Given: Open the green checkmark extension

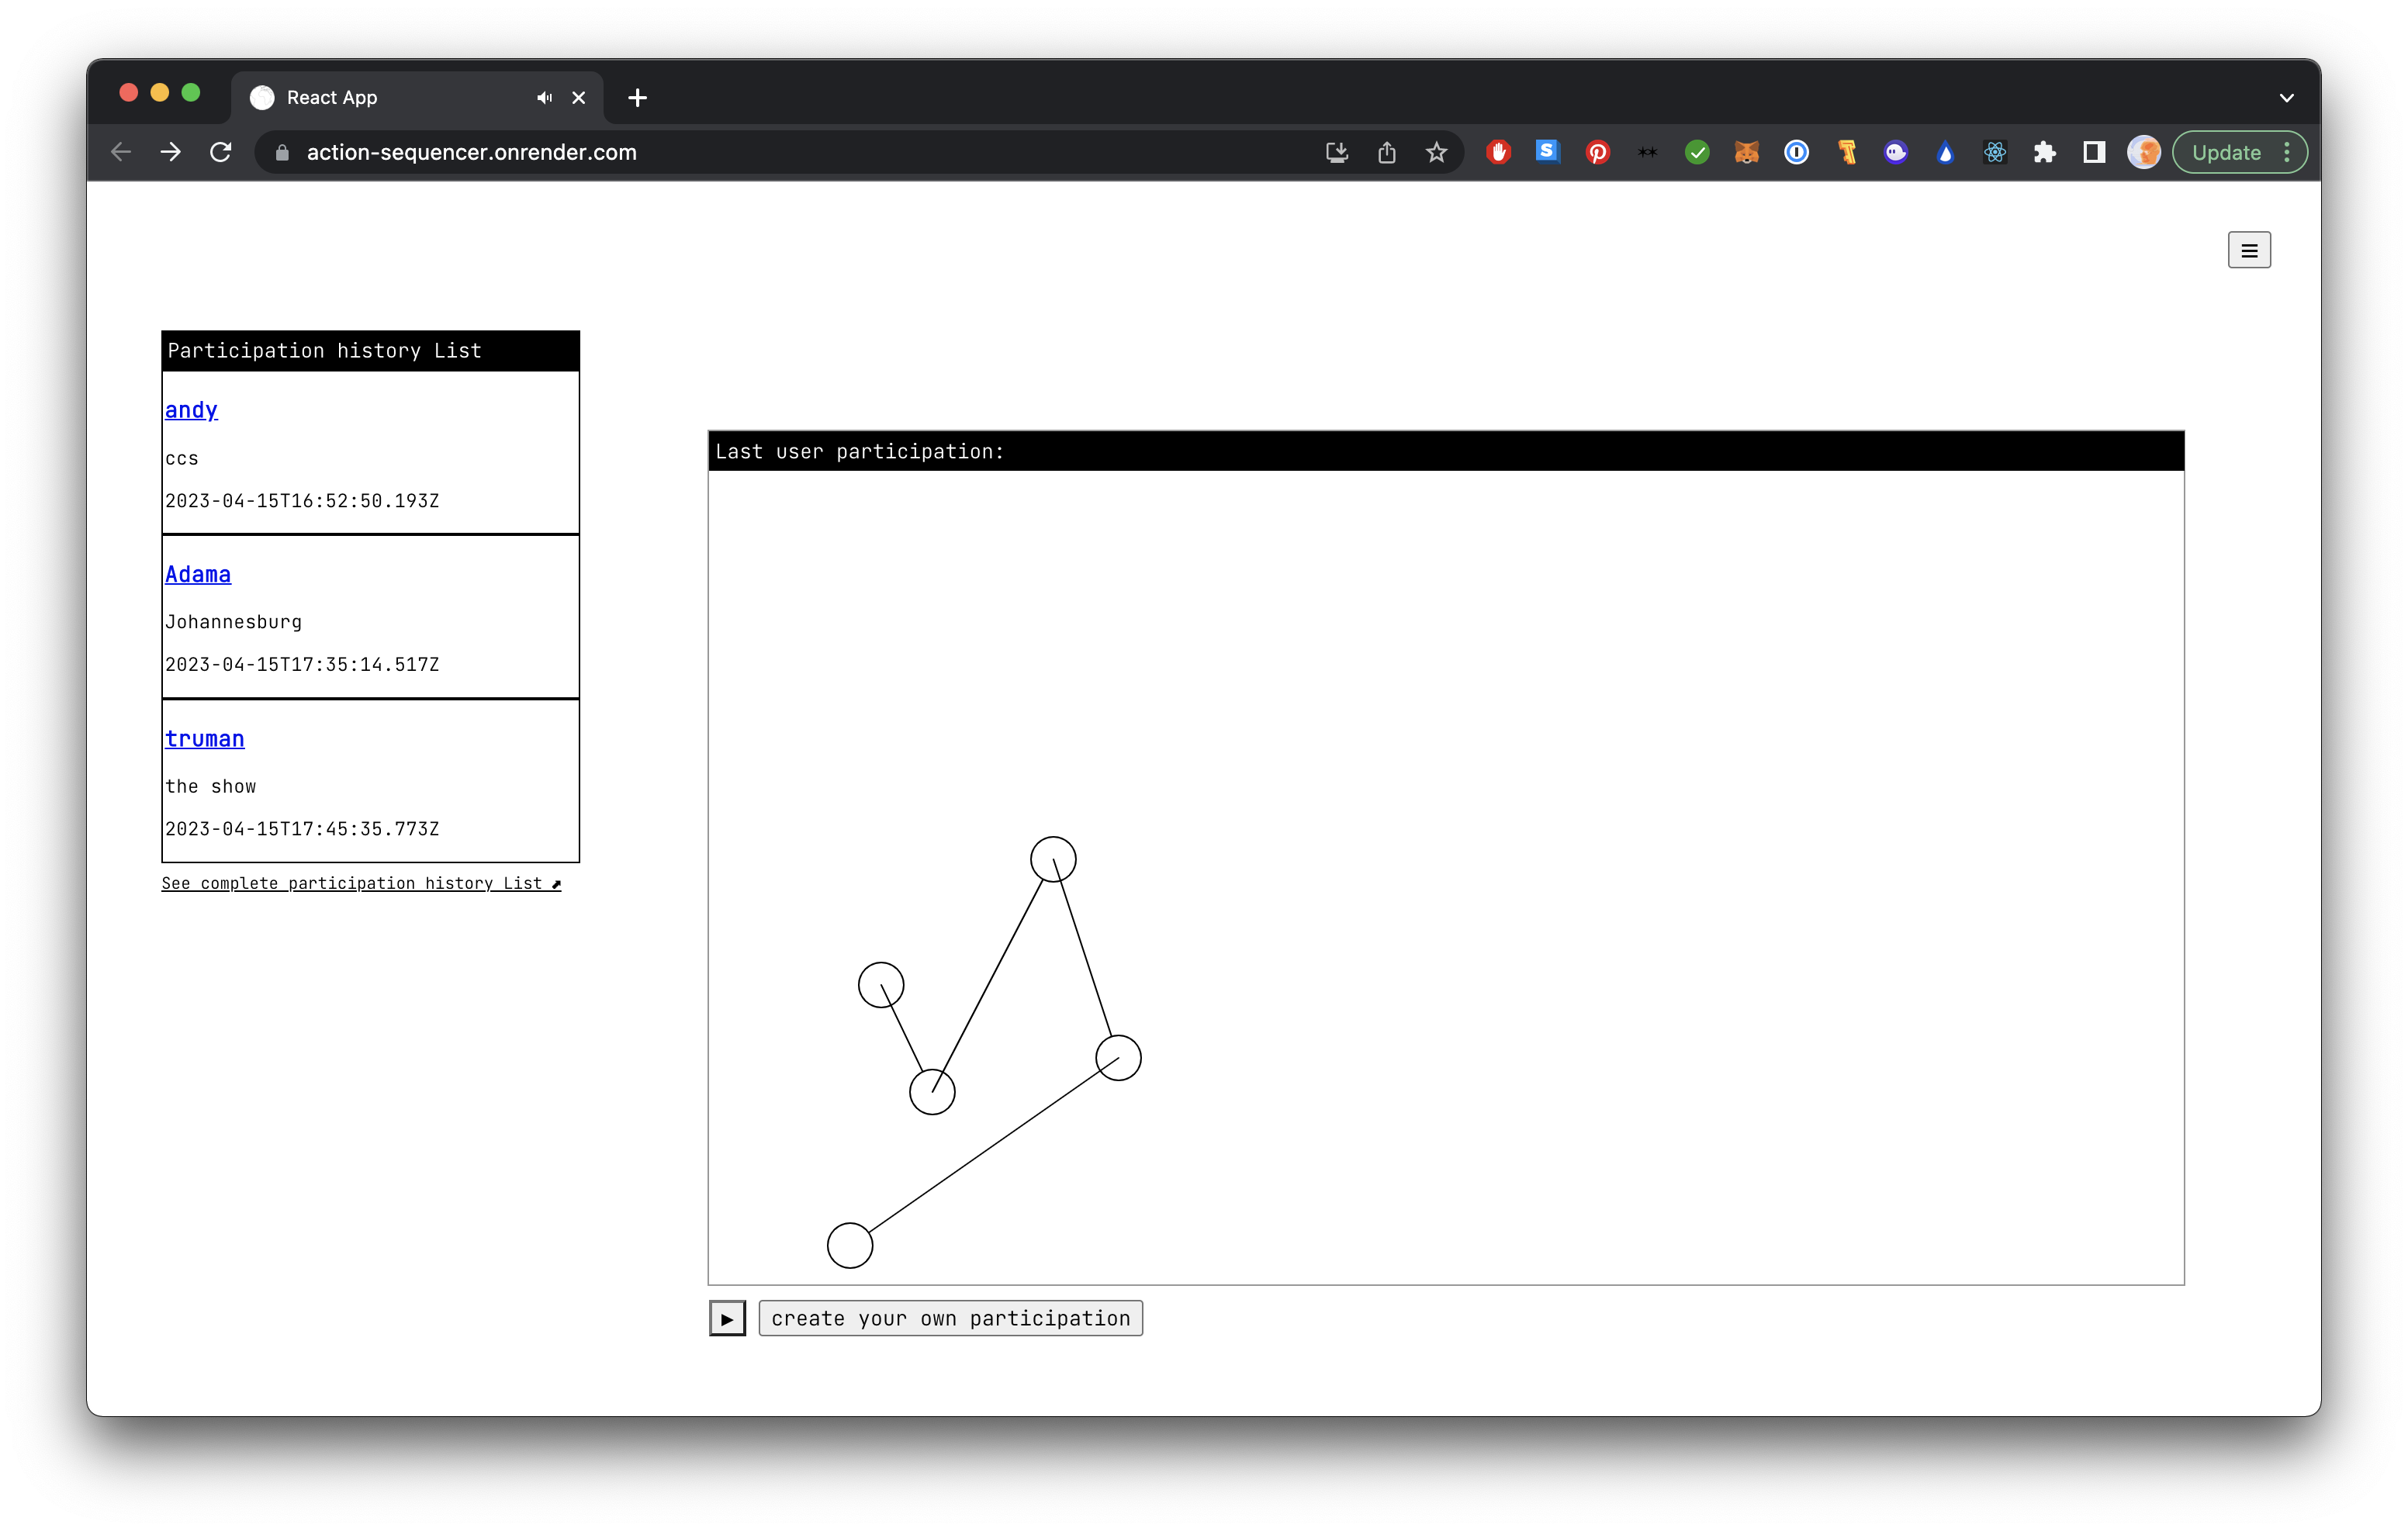Looking at the screenshot, I should coord(1697,152).
